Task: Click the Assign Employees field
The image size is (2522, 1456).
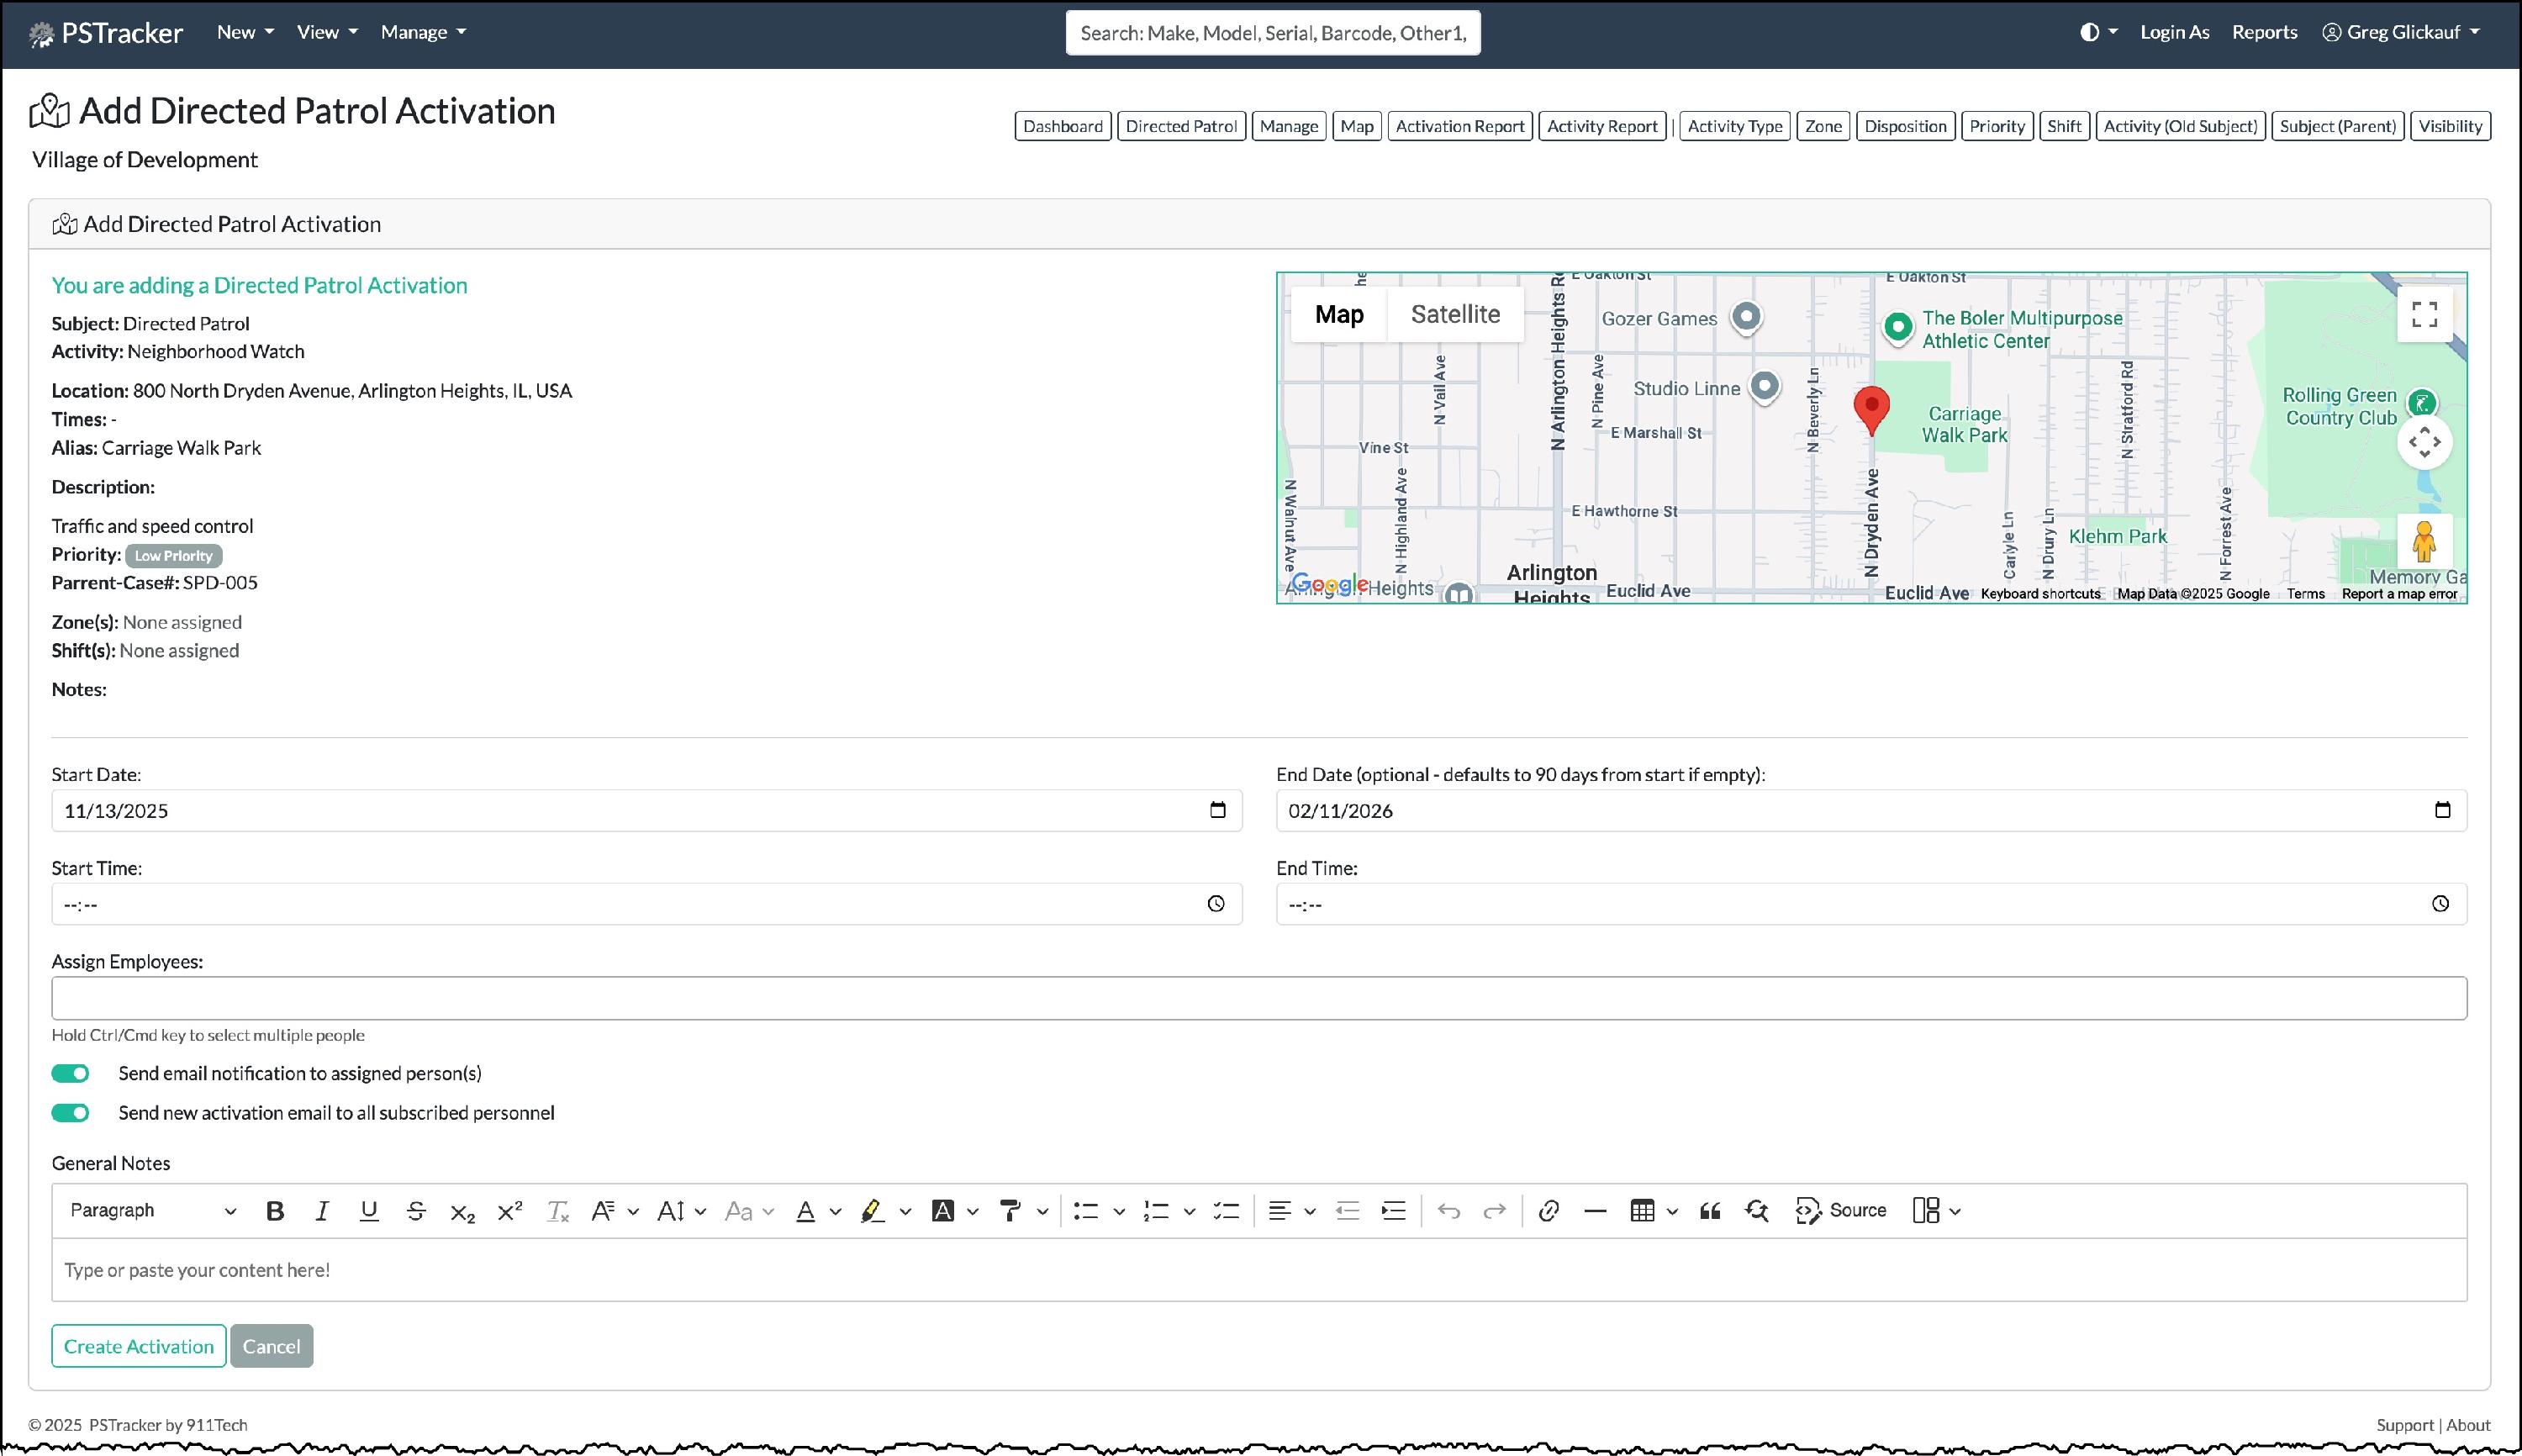Action: tap(1258, 998)
